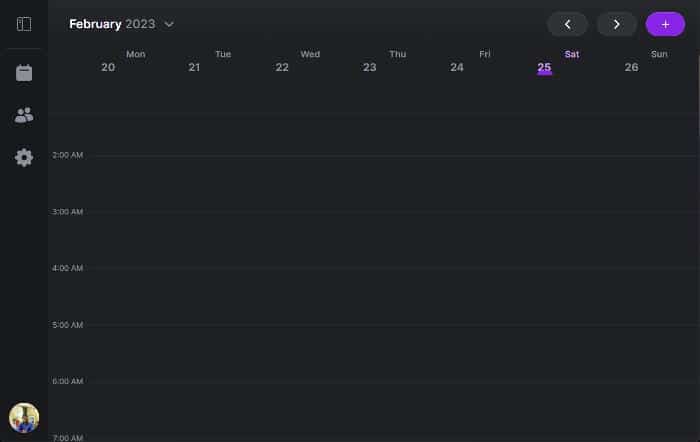Select Tuesday 21 column header

(208, 61)
